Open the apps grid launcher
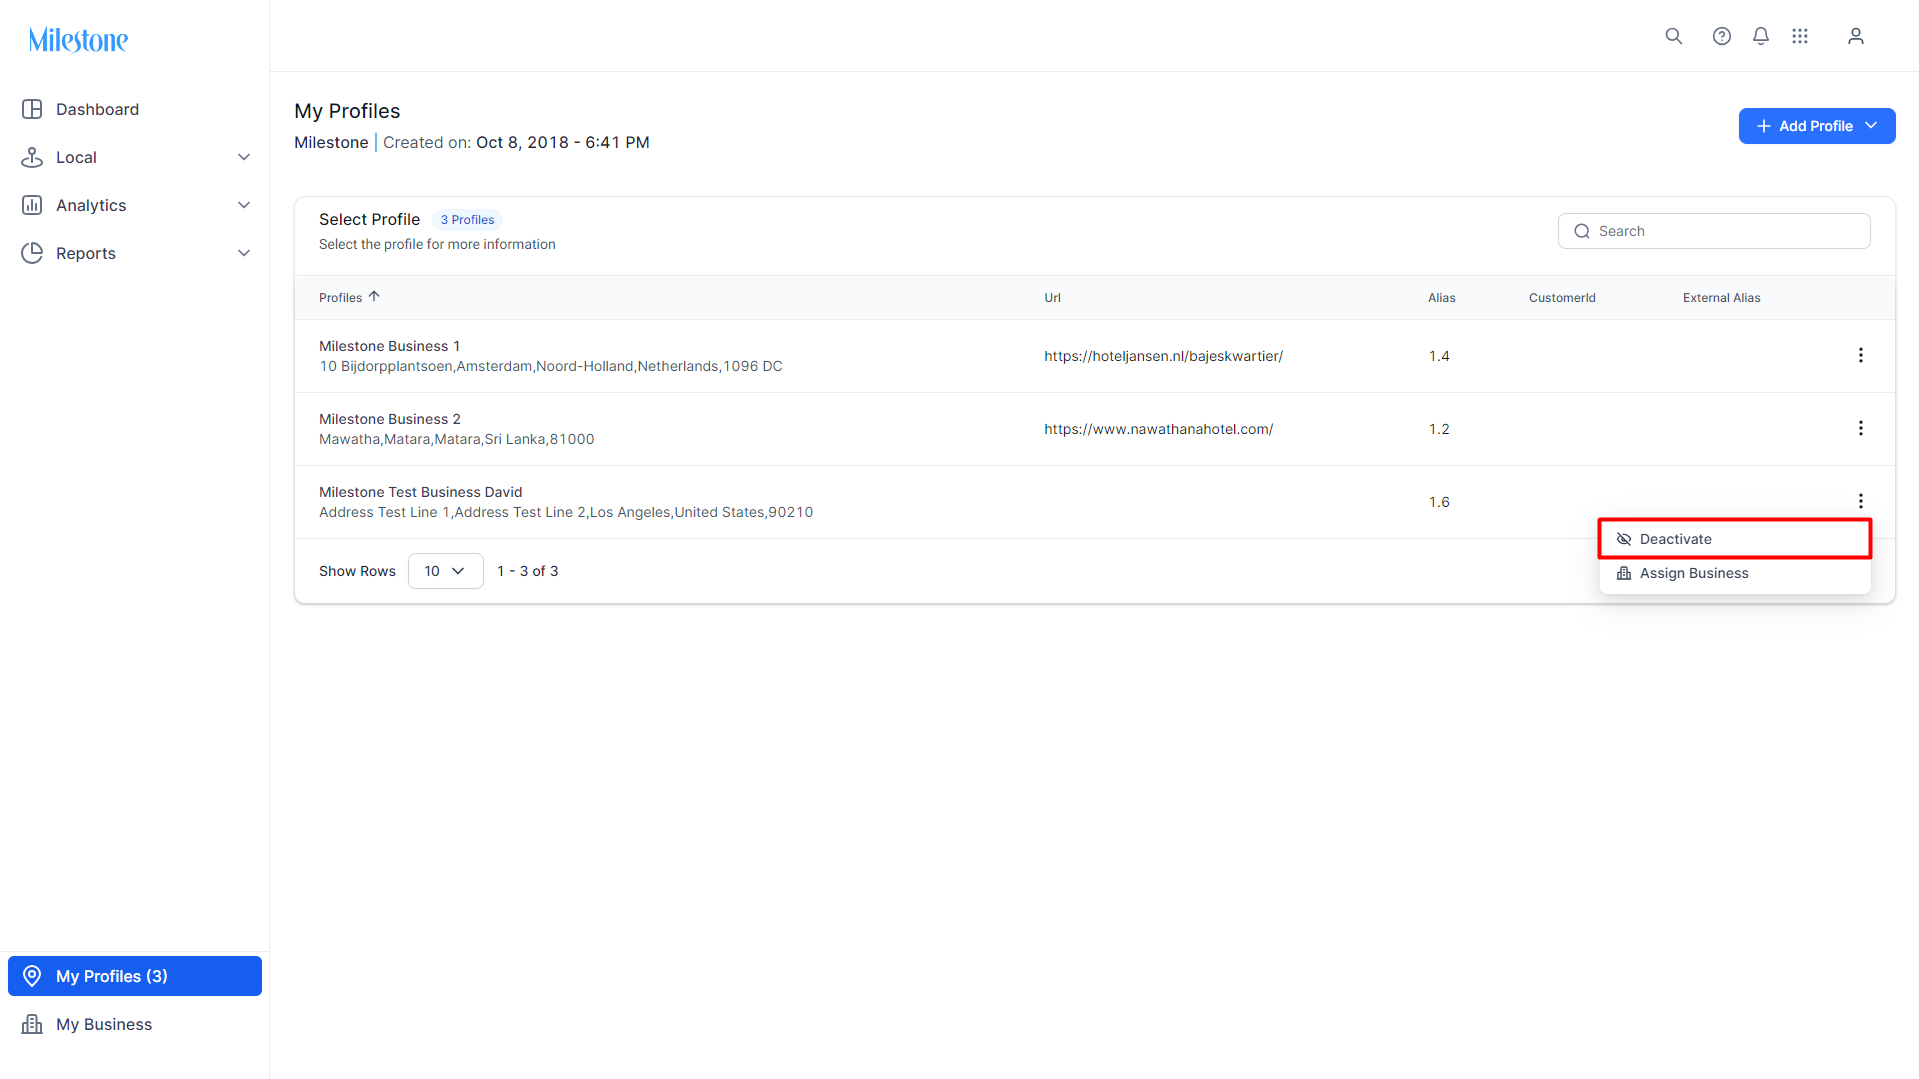1919x1079 pixels. [1800, 36]
